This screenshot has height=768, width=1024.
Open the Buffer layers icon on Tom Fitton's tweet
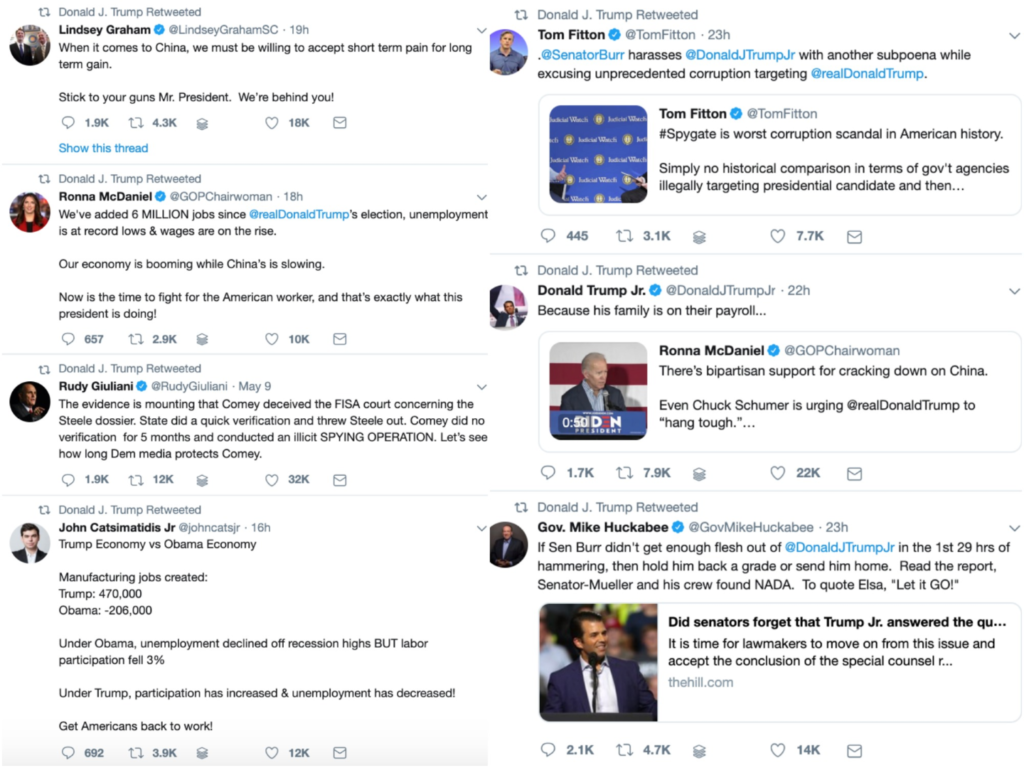[x=699, y=237]
